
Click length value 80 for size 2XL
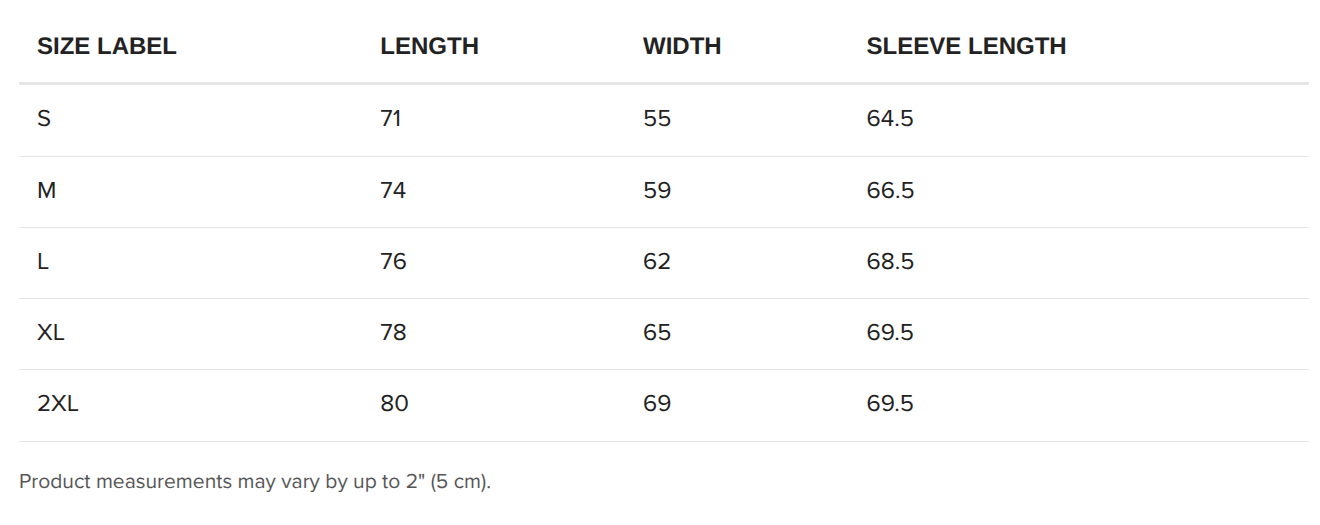[394, 403]
